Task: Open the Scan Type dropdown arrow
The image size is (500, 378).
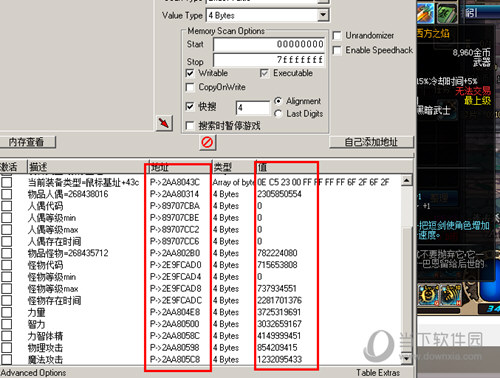Action: click(x=323, y=1)
